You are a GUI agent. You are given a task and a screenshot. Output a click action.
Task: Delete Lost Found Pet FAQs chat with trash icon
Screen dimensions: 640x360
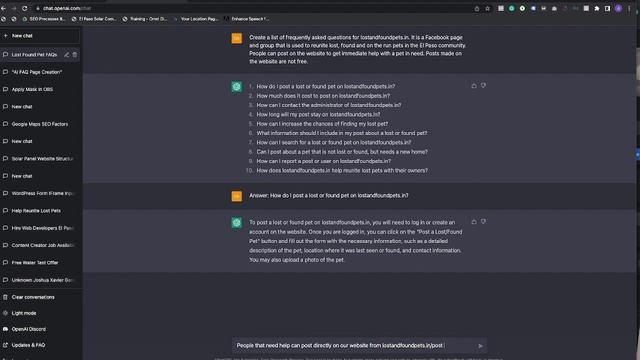coord(75,55)
